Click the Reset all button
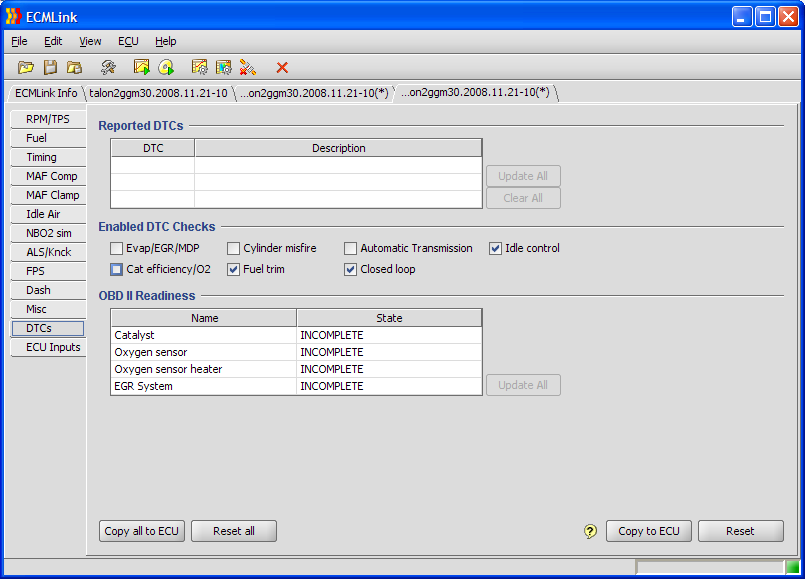 point(233,531)
